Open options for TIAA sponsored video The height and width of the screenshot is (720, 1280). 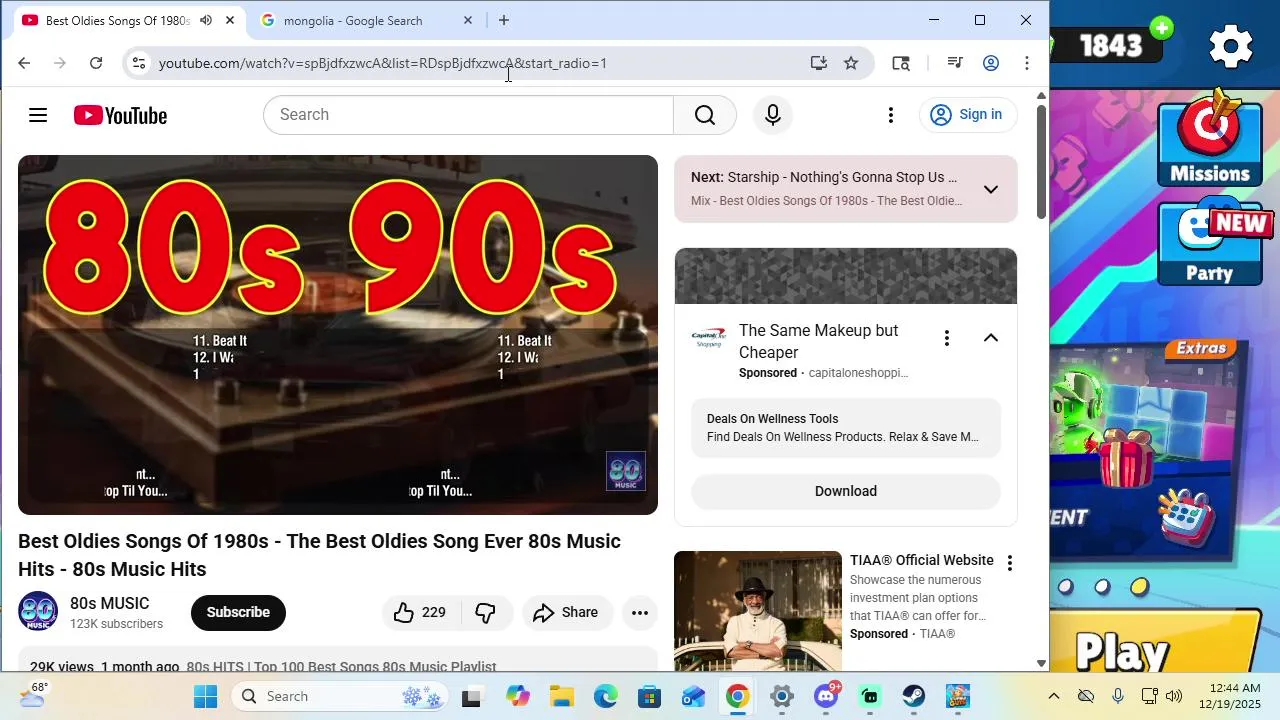click(1009, 563)
